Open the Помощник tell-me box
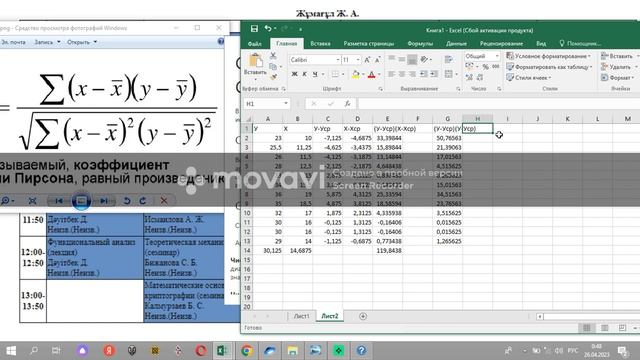The width and height of the screenshot is (640, 360). [x=580, y=43]
